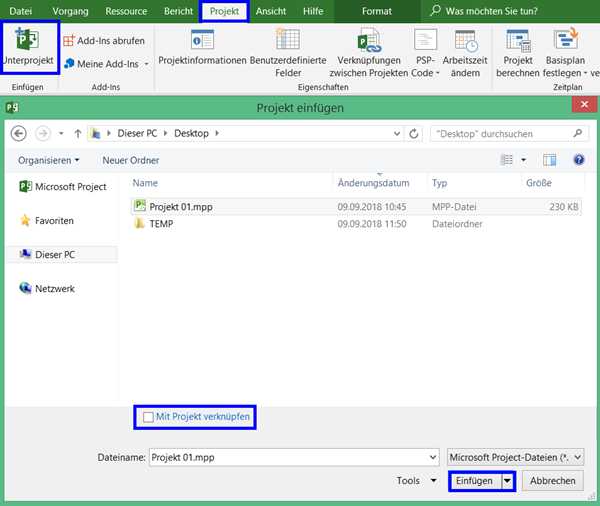Select Netzwerk in the navigation pane

[x=54, y=289]
